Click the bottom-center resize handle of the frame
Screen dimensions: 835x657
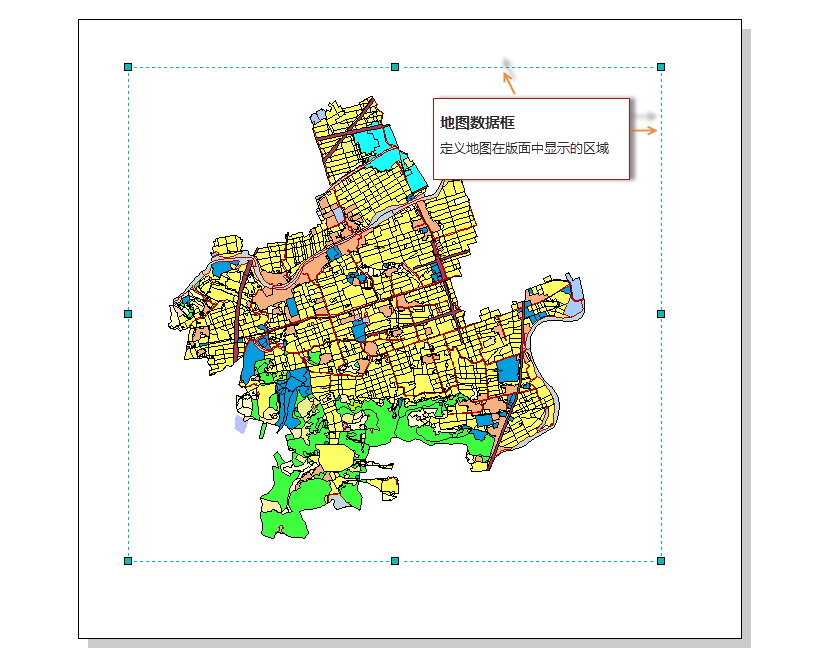pos(395,561)
